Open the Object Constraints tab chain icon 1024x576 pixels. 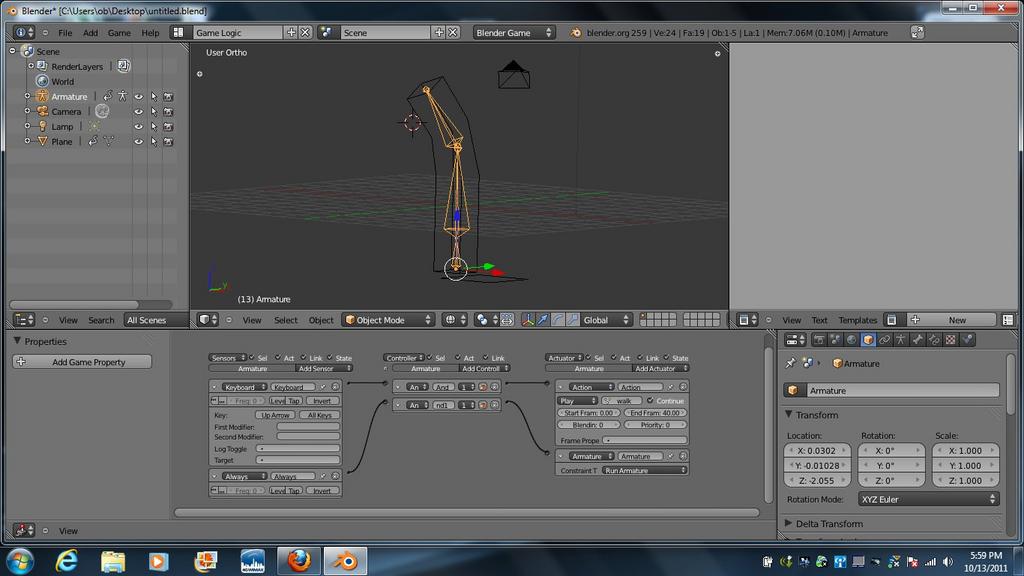[x=884, y=340]
